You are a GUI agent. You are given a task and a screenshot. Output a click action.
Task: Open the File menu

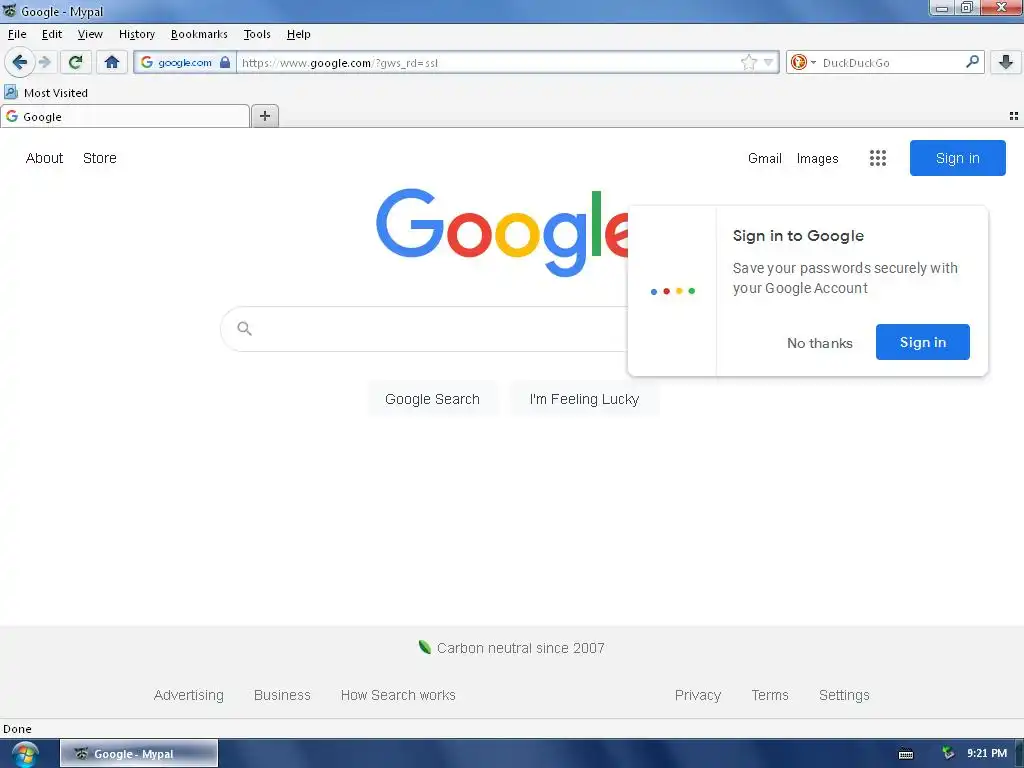(x=17, y=34)
